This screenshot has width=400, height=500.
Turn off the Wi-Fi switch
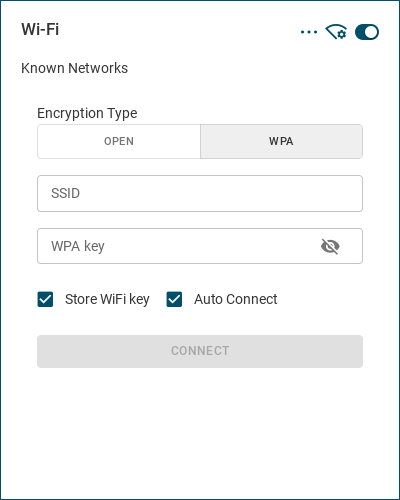(x=367, y=32)
